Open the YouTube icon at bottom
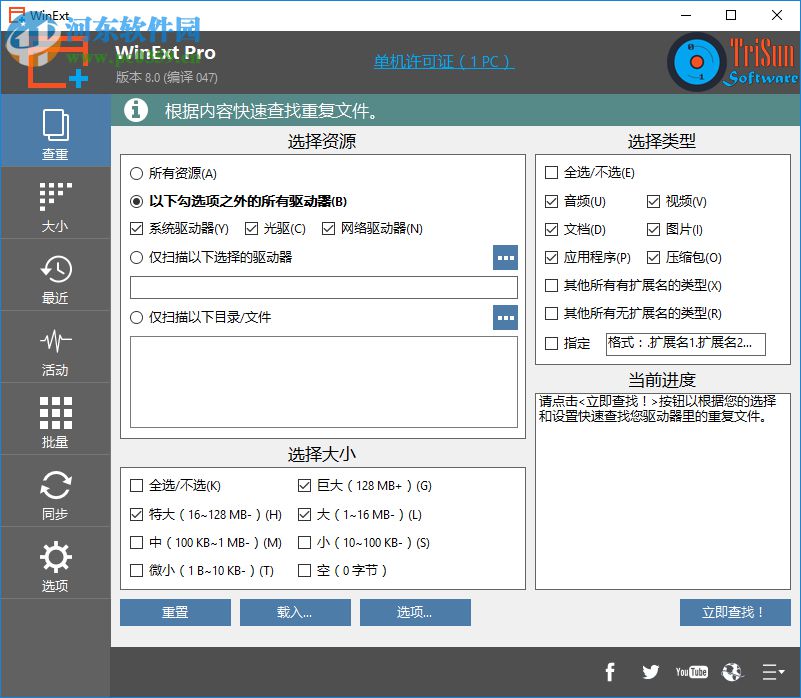The image size is (801, 698). [x=691, y=672]
